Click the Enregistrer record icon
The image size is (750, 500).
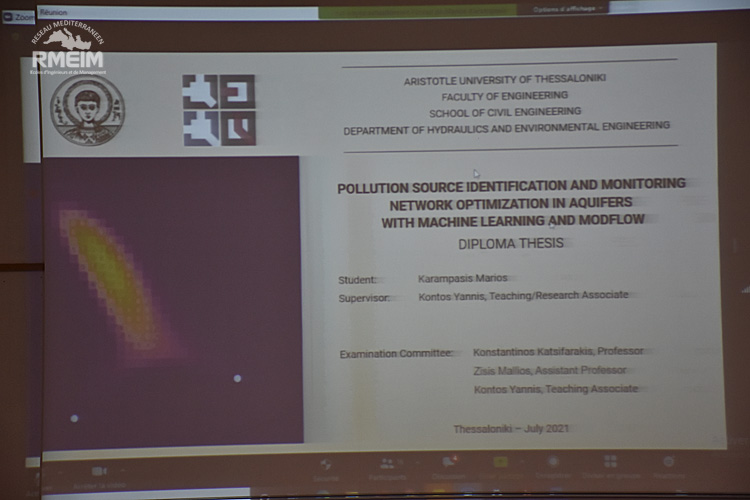coord(552,462)
